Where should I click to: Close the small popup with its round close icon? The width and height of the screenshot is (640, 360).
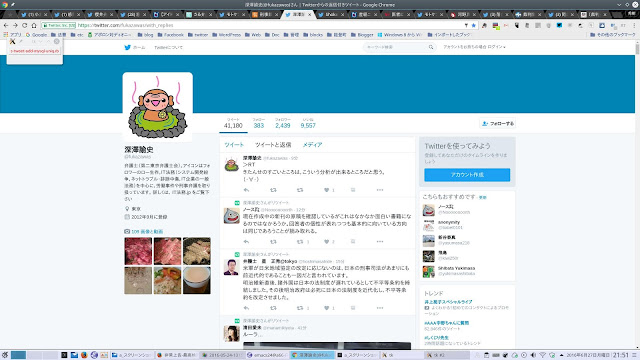pyautogui.click(x=57, y=41)
